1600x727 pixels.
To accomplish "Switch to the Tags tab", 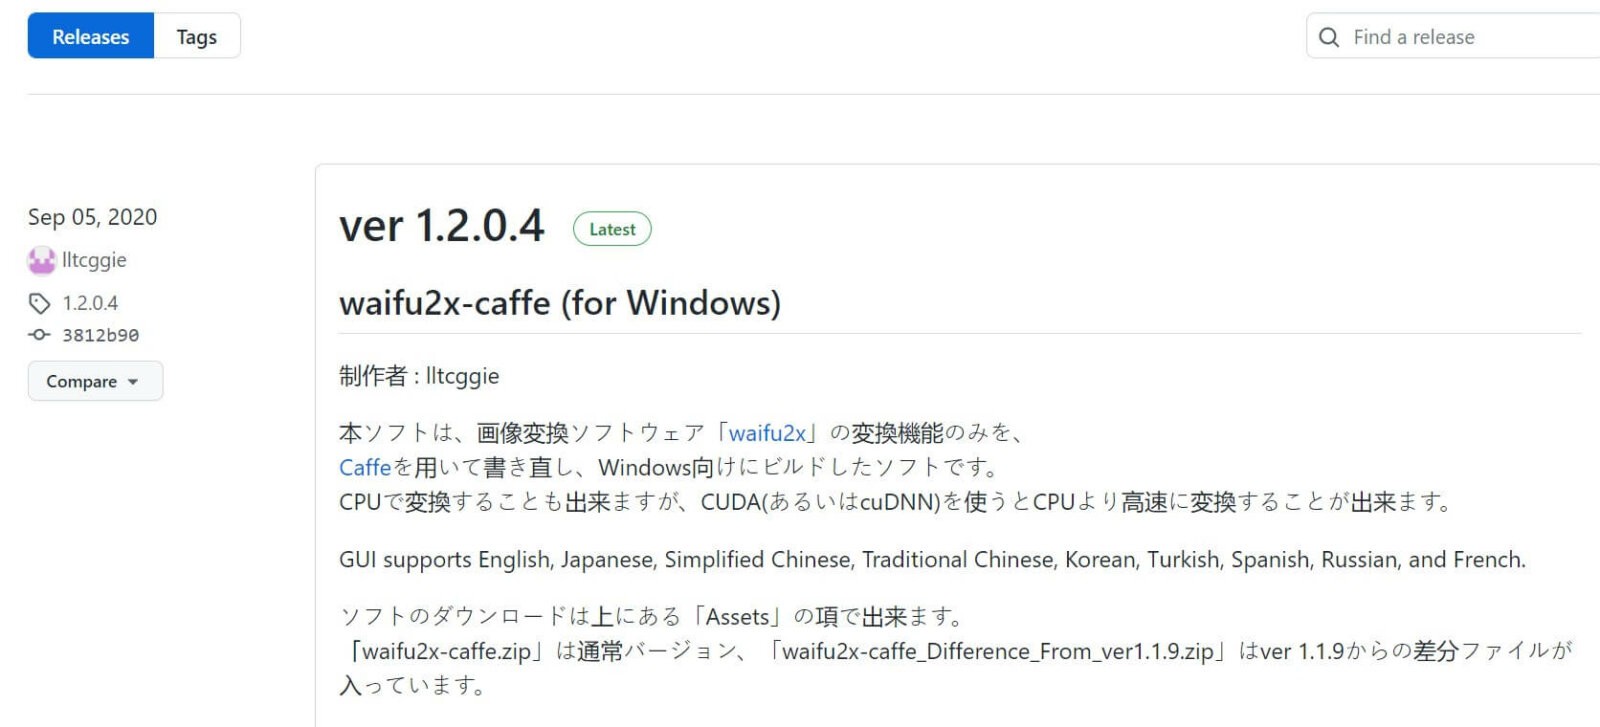I will tap(196, 36).
